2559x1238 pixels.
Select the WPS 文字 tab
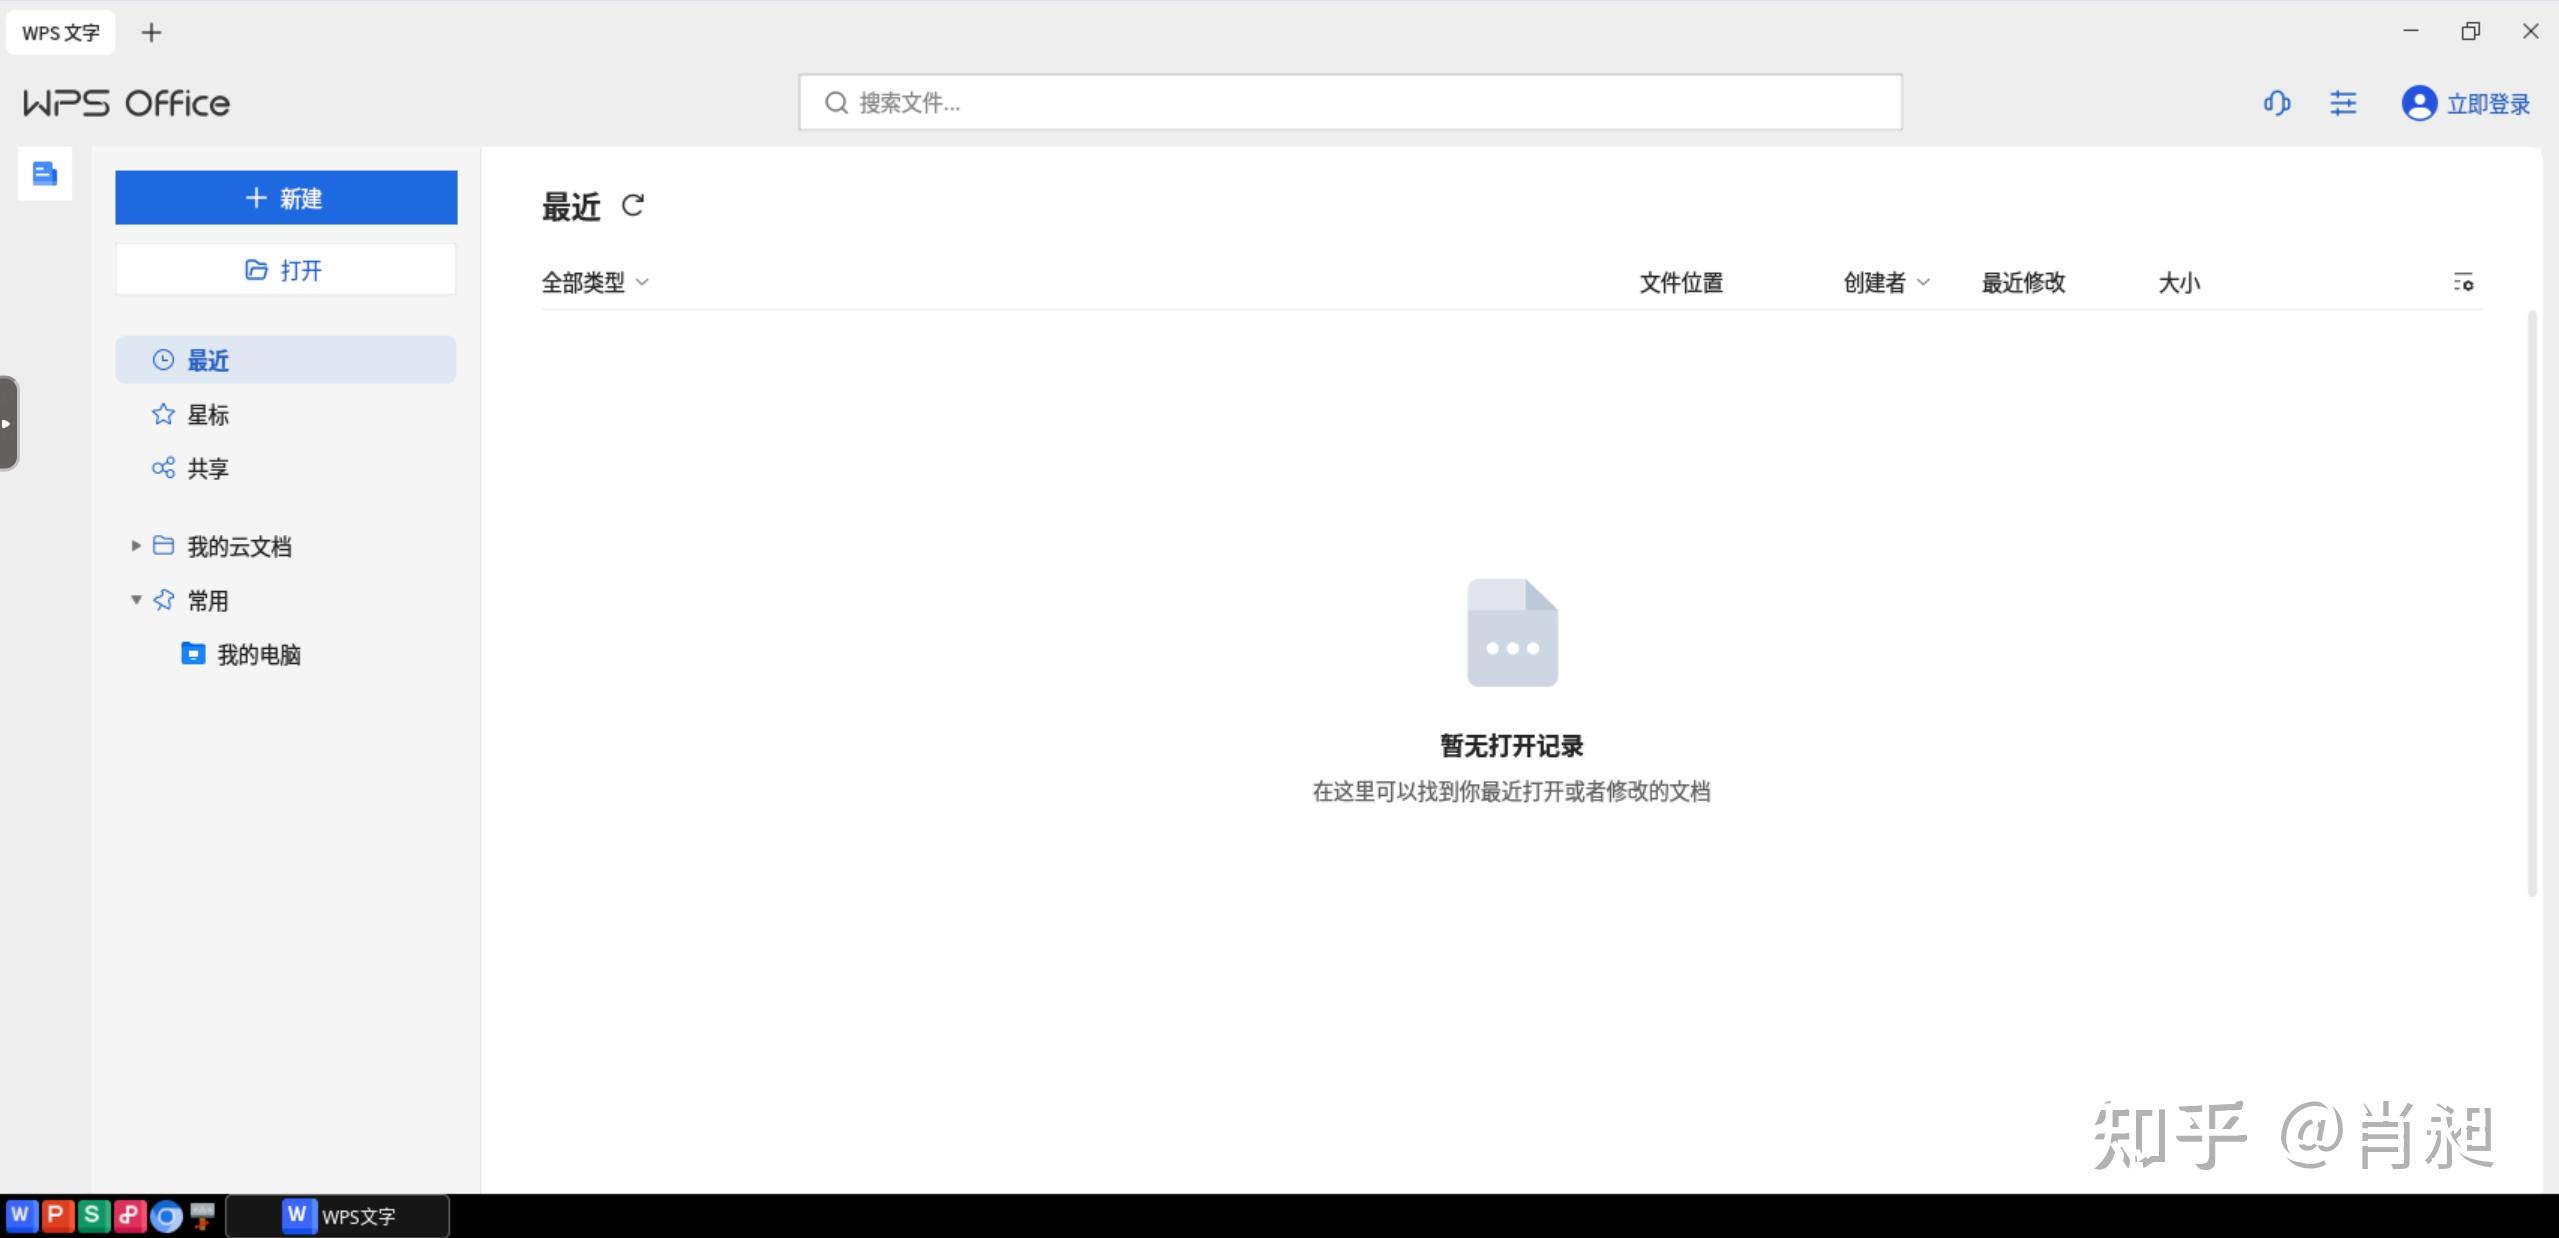click(x=61, y=33)
